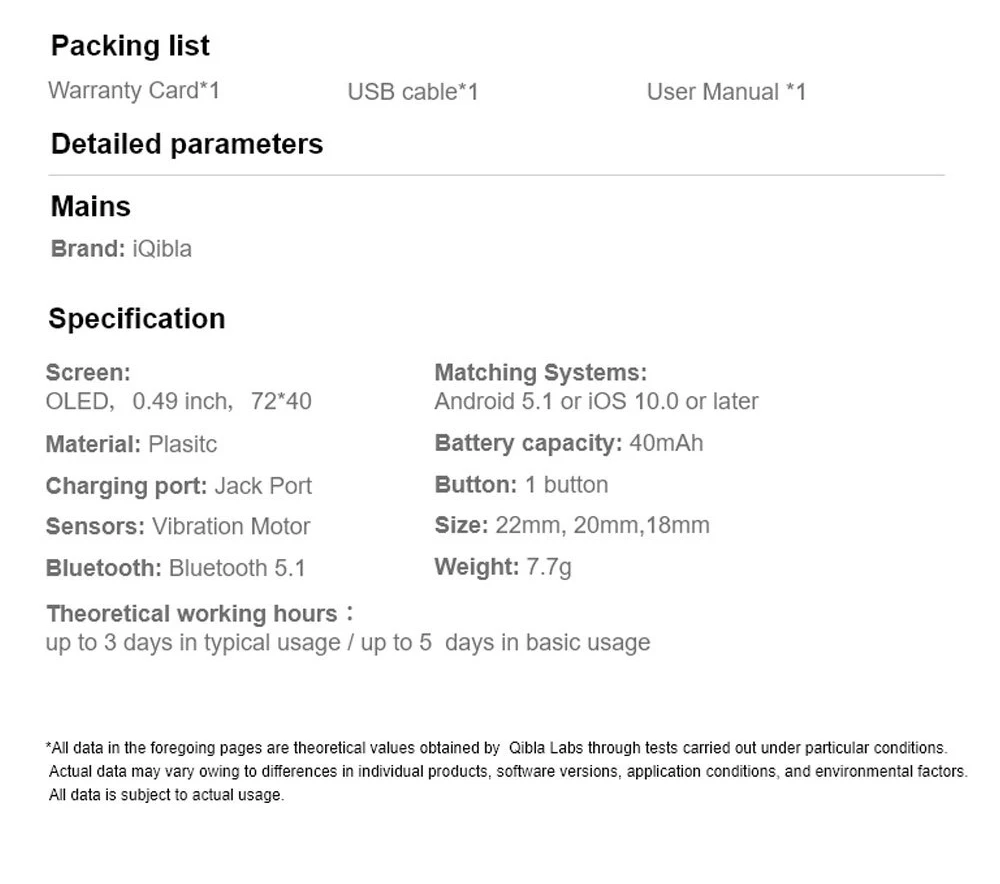
Task: Select the Specification heading
Action: [x=137, y=319]
